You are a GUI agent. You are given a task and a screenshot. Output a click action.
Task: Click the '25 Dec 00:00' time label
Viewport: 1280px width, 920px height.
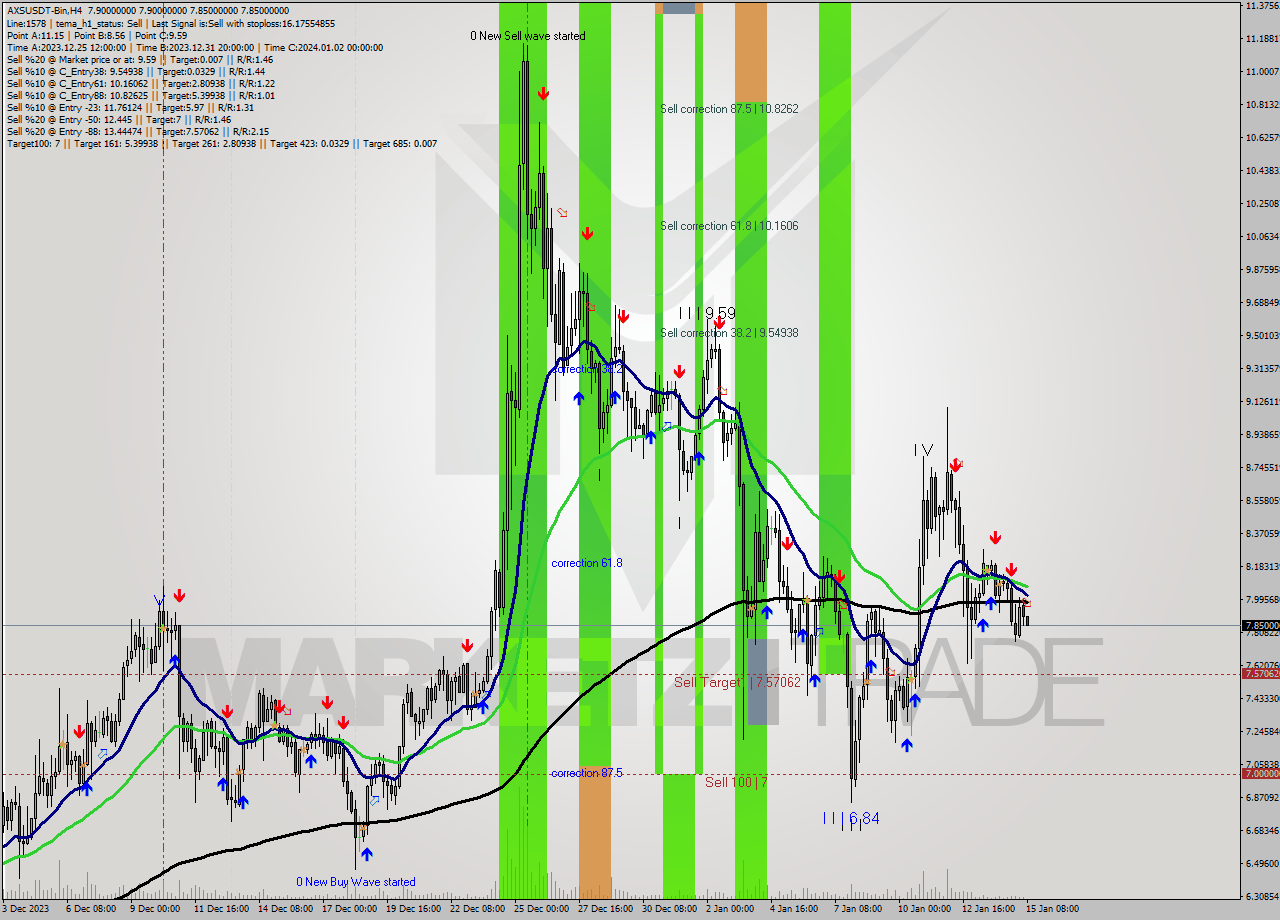pyautogui.click(x=540, y=909)
